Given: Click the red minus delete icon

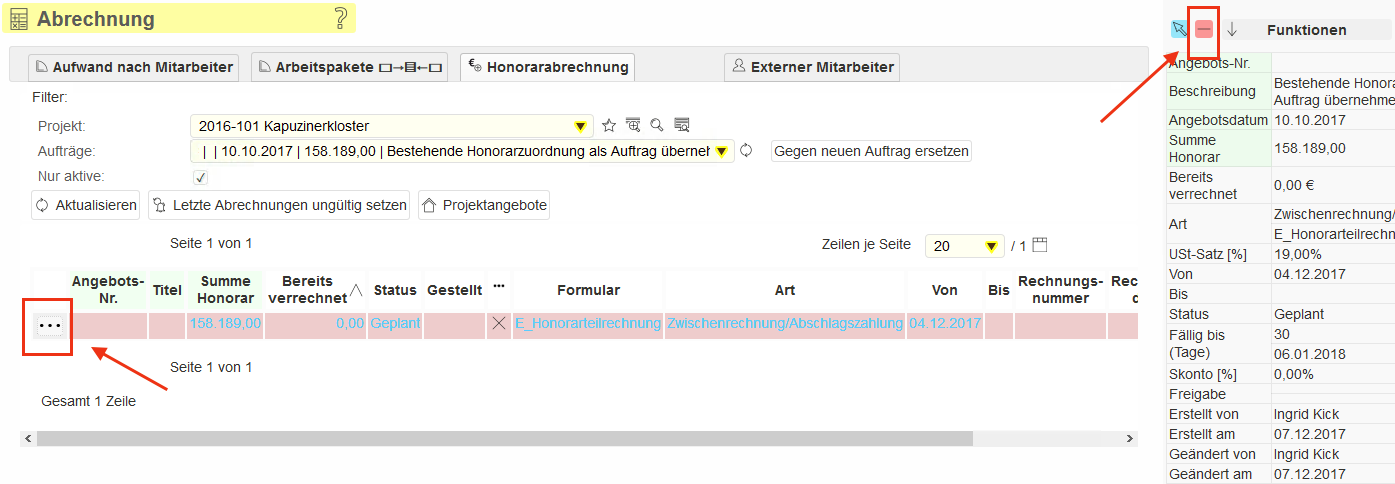Looking at the screenshot, I should click(1204, 30).
